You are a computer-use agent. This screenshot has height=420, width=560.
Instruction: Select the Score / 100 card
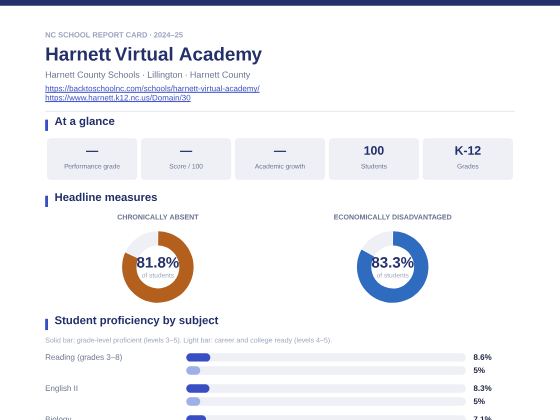point(186,159)
